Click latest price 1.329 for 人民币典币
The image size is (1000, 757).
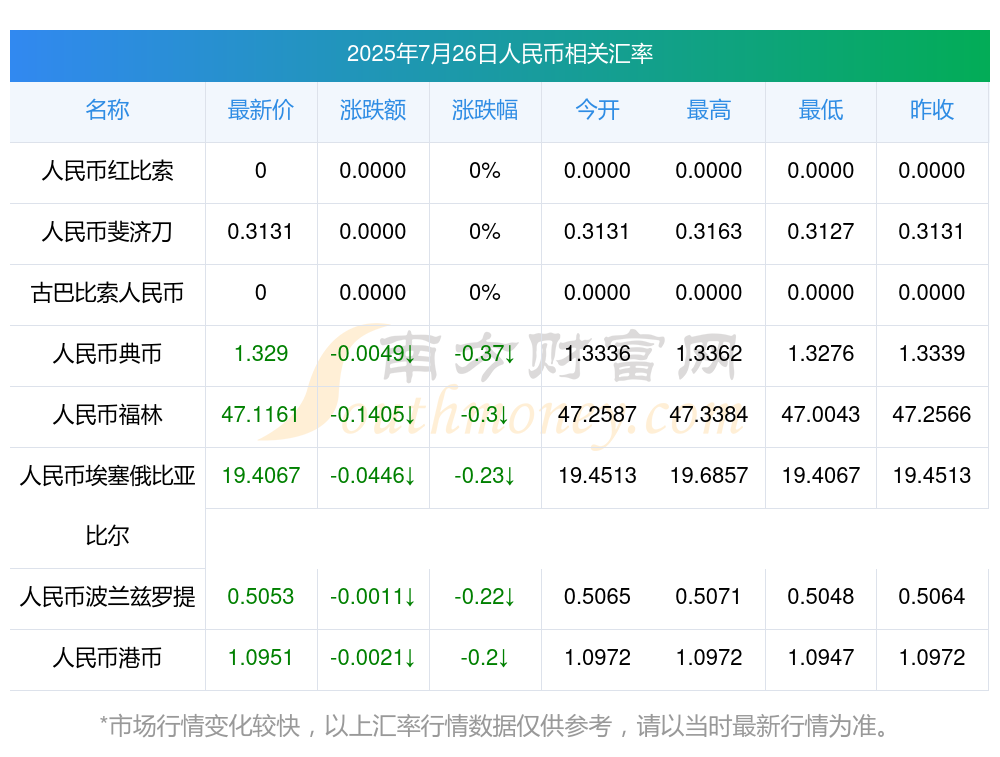point(261,353)
